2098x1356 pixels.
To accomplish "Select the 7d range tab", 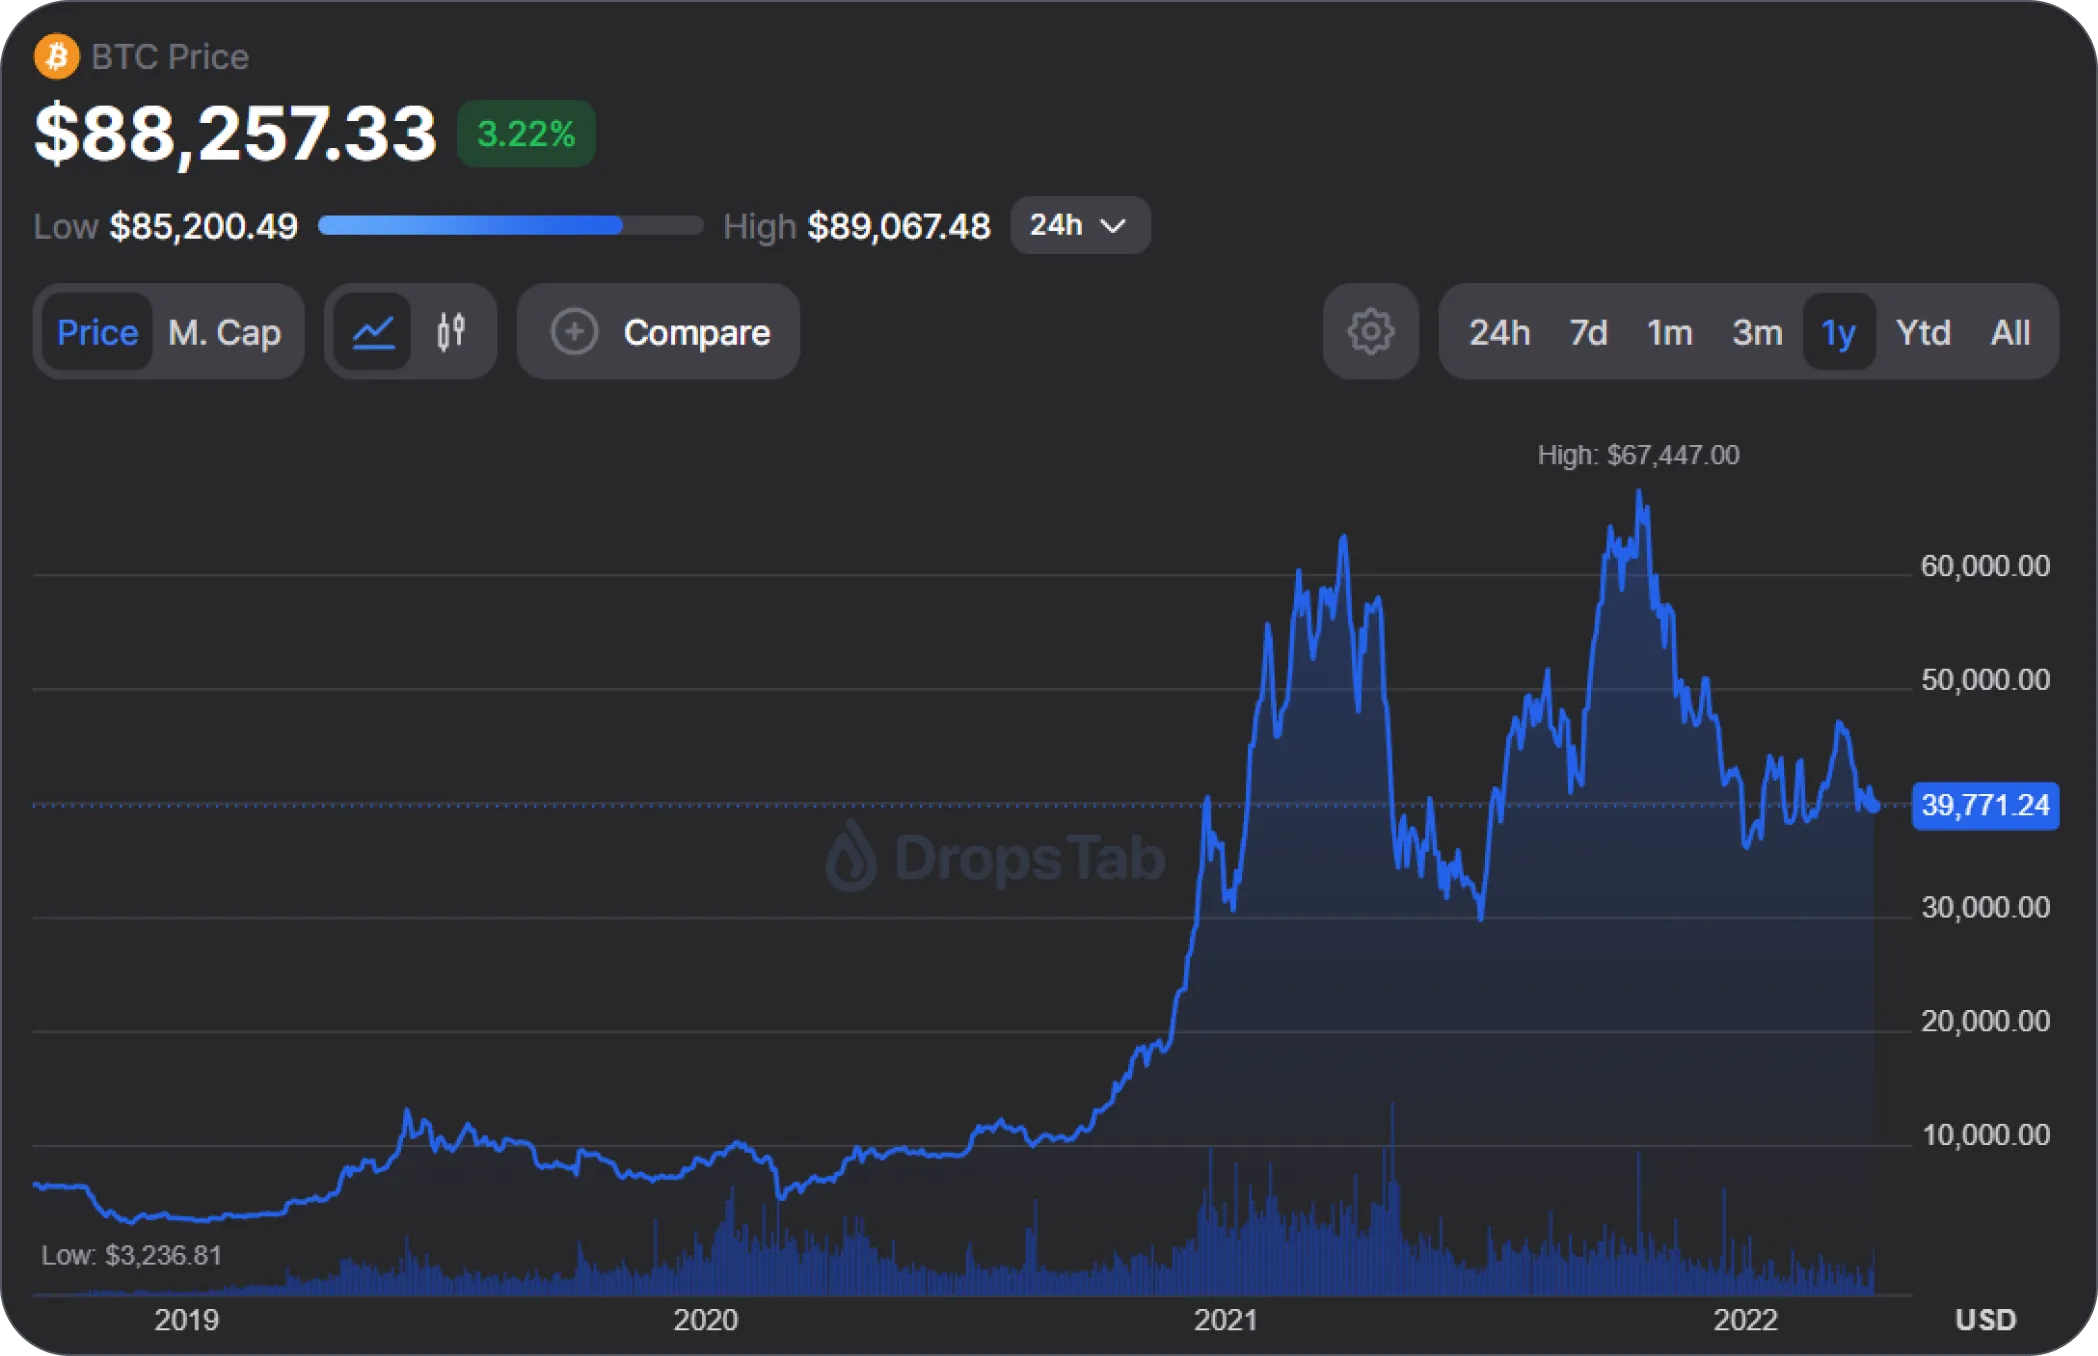I will pos(1588,332).
